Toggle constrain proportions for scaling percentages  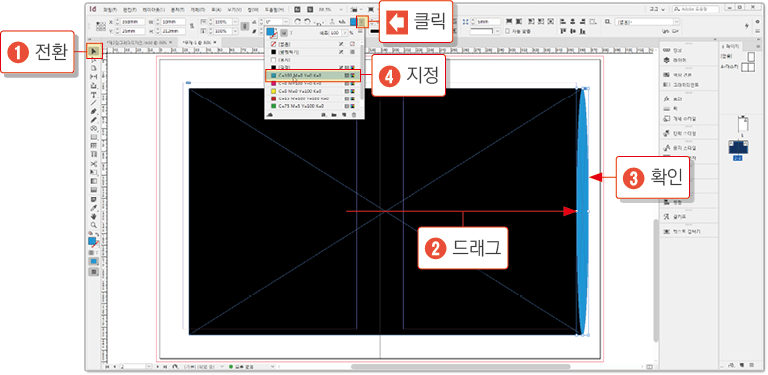(245, 26)
